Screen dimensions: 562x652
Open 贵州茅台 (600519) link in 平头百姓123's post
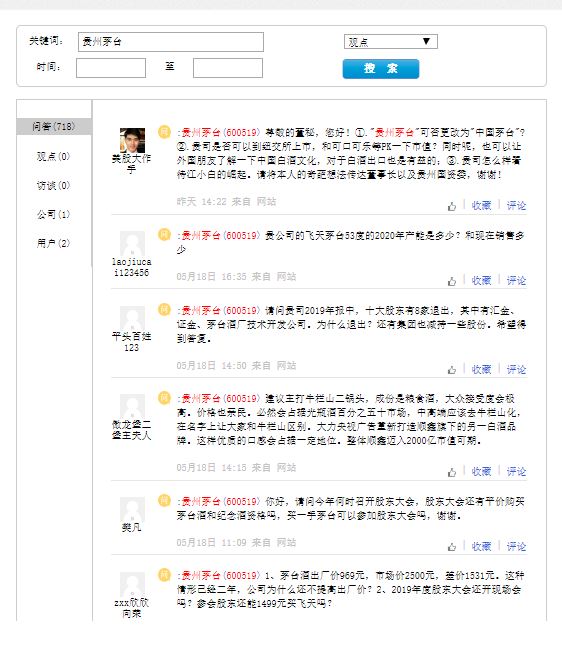pyautogui.click(x=220, y=311)
